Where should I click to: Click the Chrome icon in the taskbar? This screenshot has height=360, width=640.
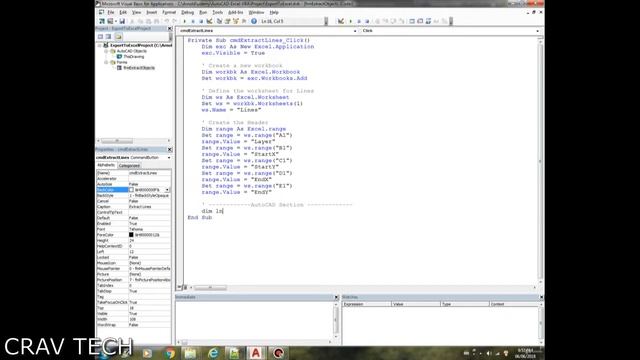coord(170,353)
